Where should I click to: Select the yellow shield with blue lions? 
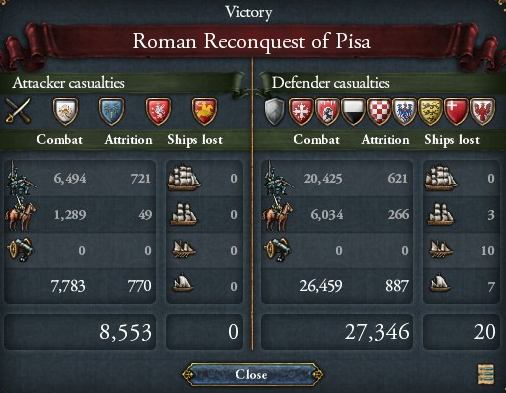(430, 112)
